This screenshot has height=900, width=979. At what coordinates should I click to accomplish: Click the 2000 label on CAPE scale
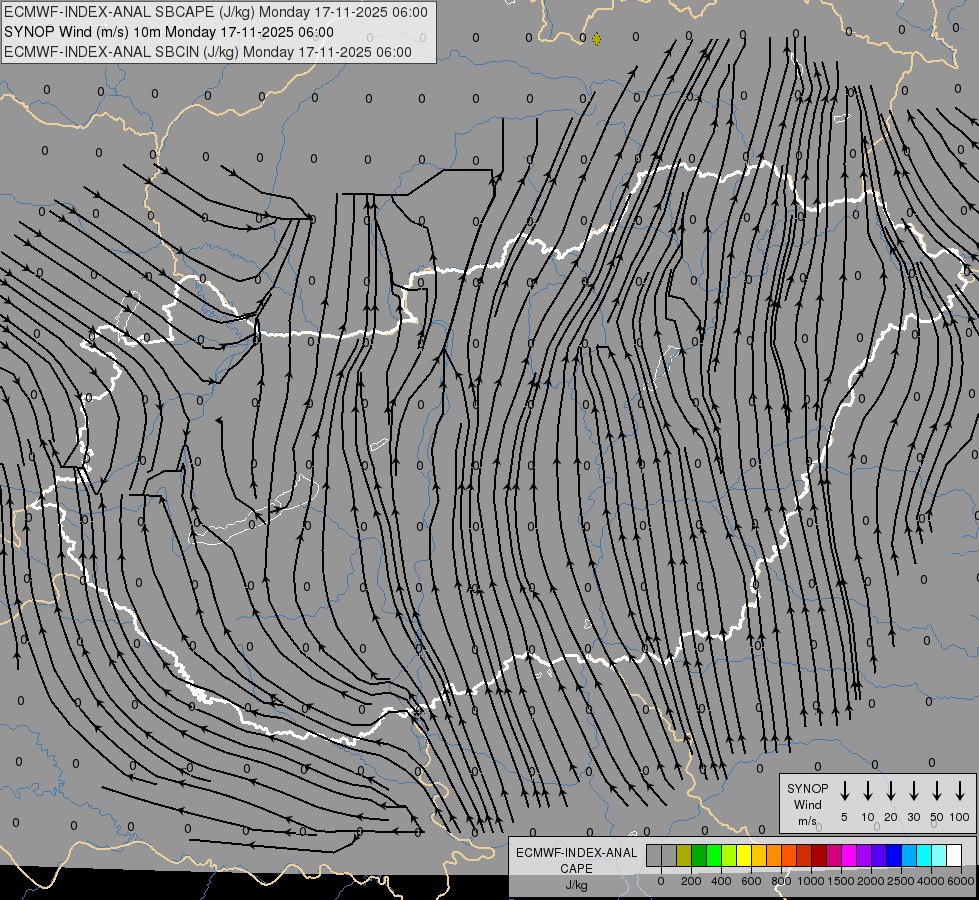(x=871, y=881)
